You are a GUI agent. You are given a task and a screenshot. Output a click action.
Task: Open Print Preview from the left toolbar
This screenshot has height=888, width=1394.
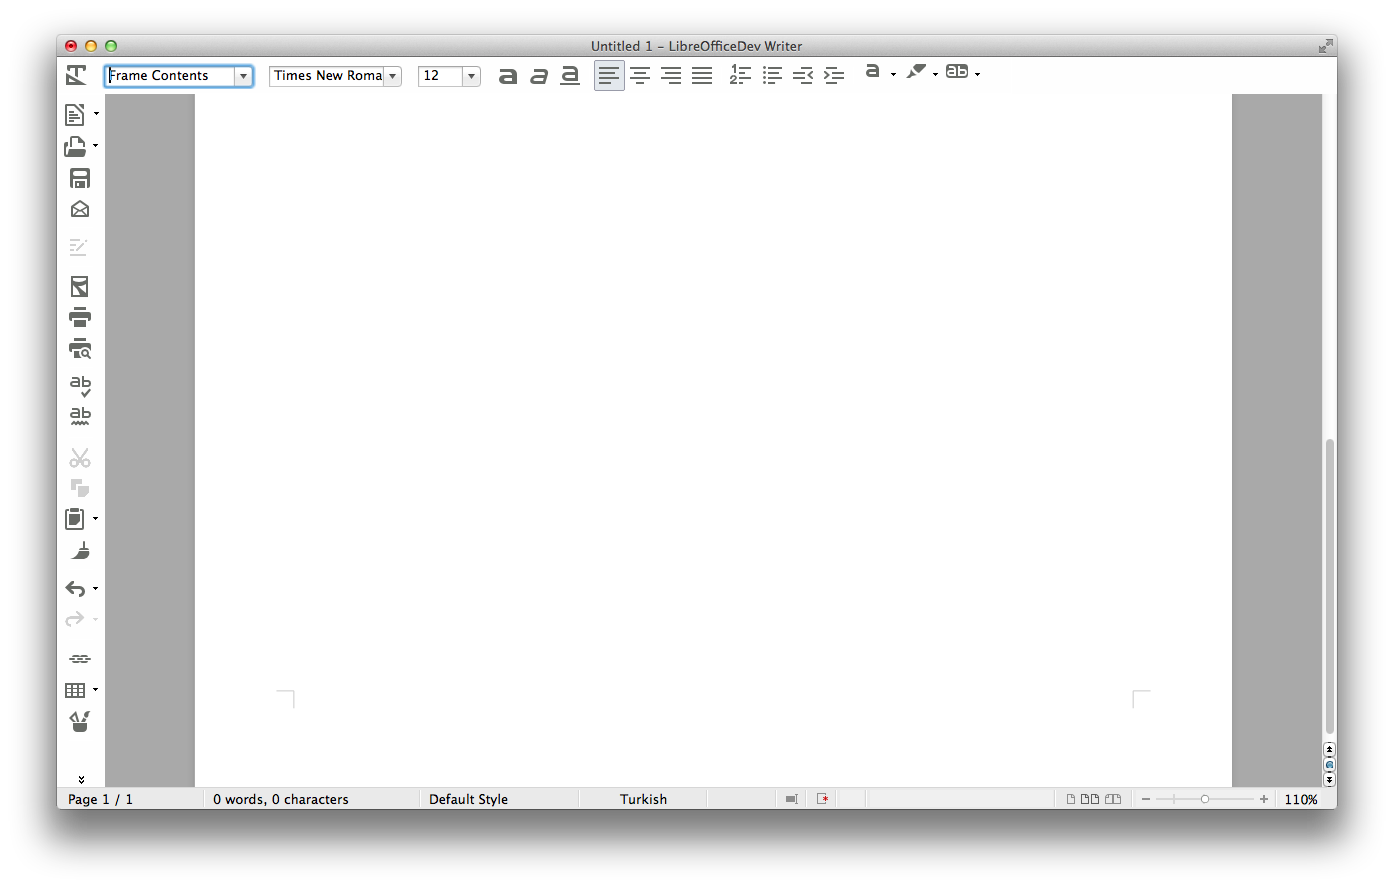pyautogui.click(x=80, y=349)
